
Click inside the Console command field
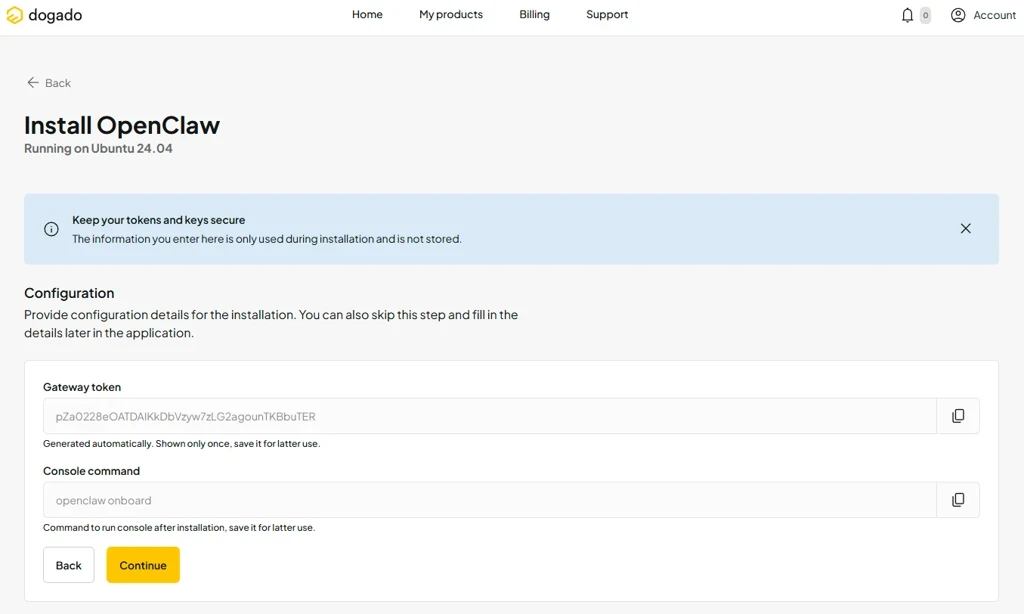[490, 500]
